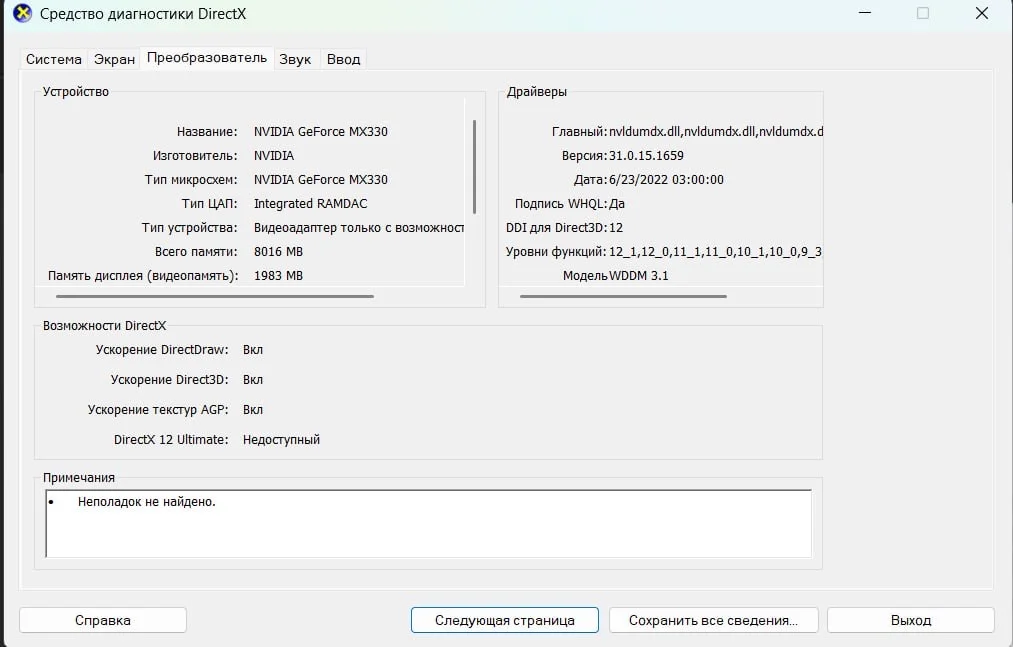Click Следующая страница button
This screenshot has height=647, width=1013.
(505, 620)
